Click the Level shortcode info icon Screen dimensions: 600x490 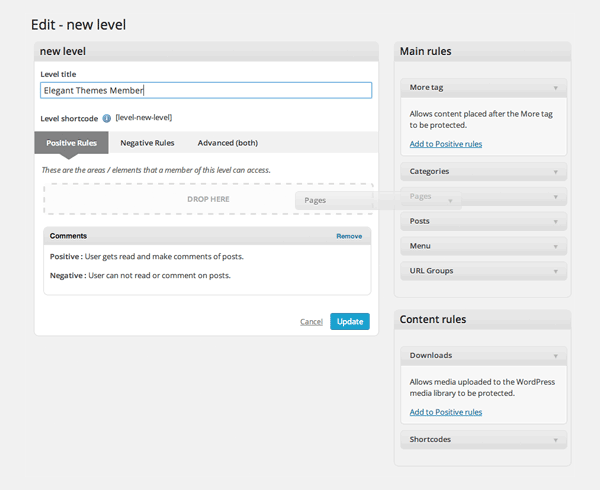pos(107,118)
